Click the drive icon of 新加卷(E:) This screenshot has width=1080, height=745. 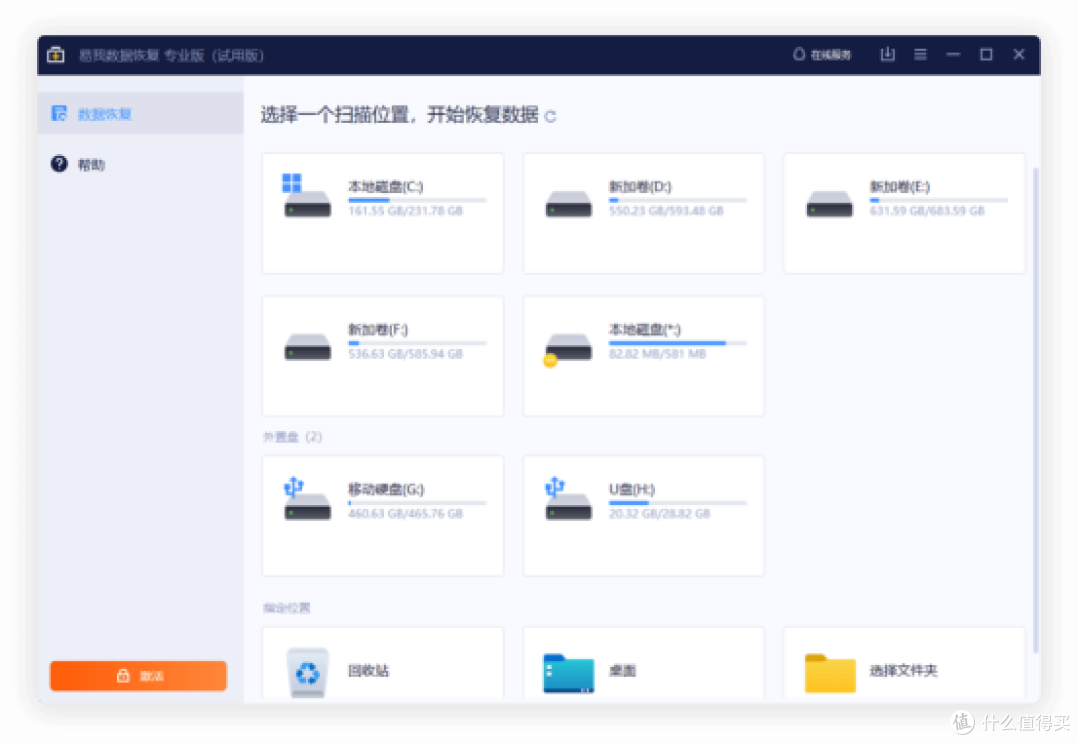point(829,204)
